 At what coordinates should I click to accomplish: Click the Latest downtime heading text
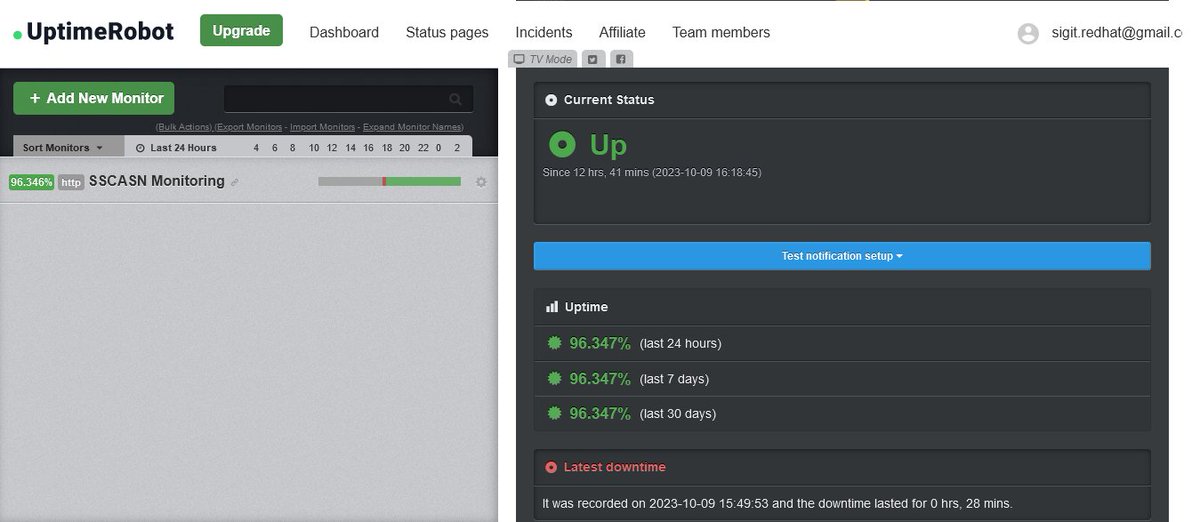click(x=615, y=467)
